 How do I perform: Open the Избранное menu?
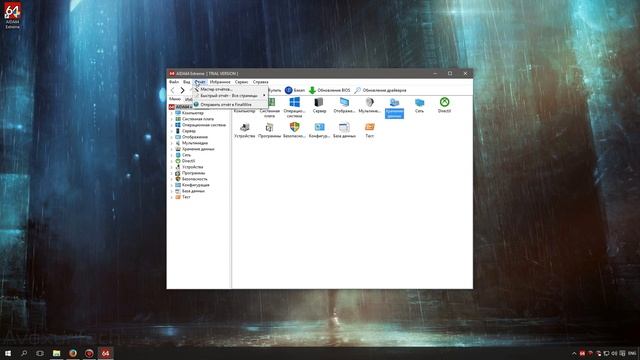[x=220, y=82]
